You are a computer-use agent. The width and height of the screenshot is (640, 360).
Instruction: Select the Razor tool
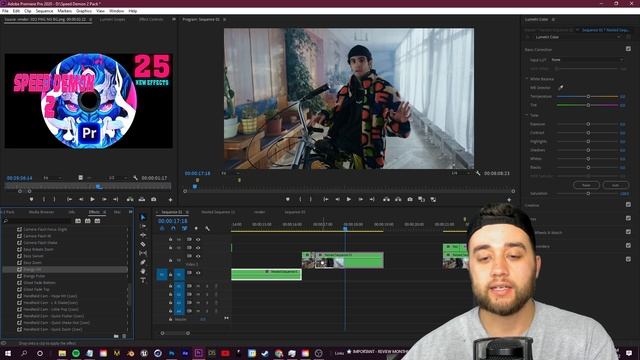click(143, 244)
